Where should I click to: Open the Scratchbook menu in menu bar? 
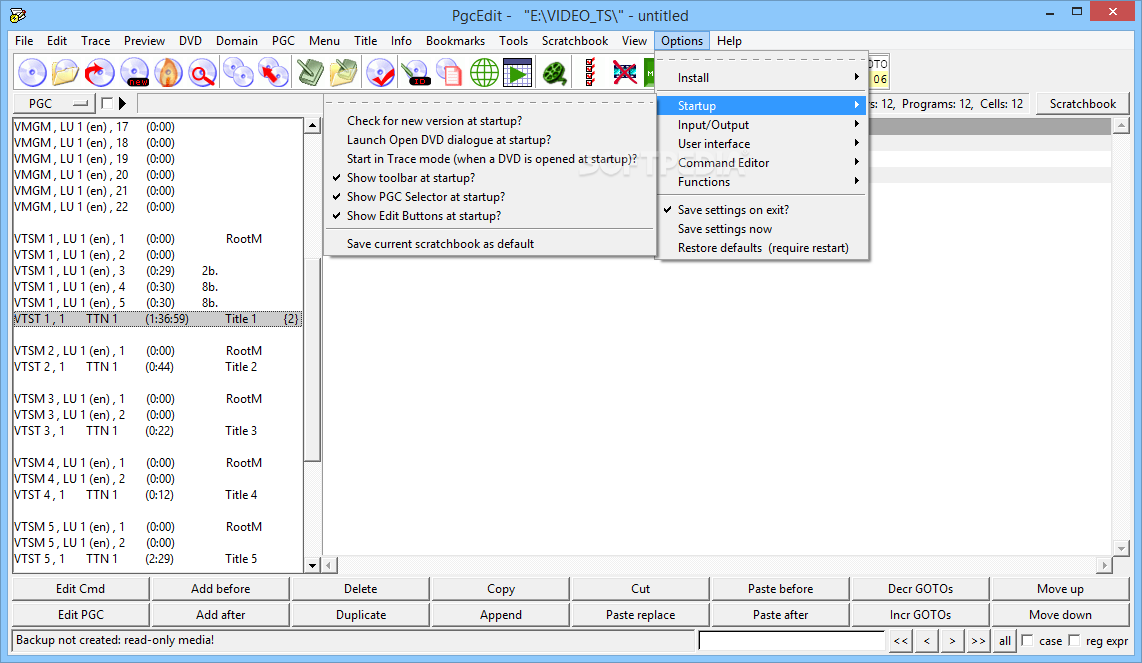(x=575, y=41)
